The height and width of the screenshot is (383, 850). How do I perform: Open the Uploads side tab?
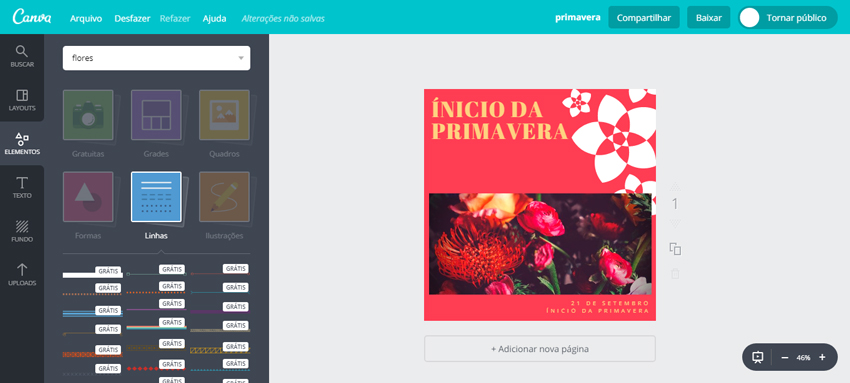point(22,275)
